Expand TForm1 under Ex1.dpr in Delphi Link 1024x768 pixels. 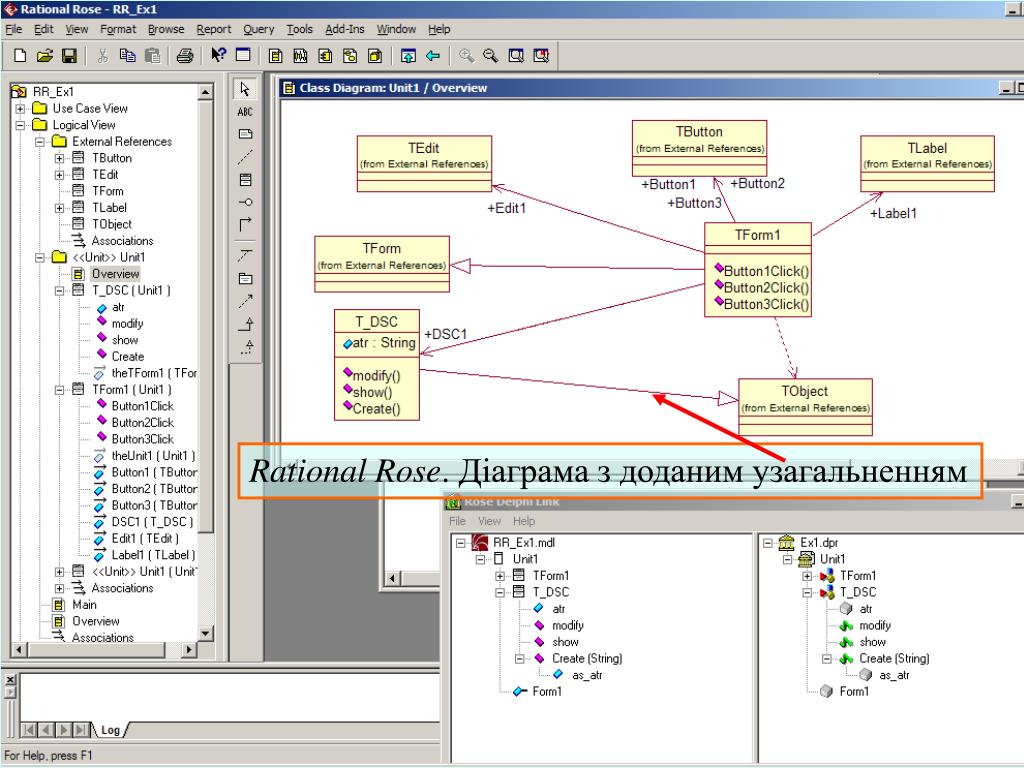(807, 576)
